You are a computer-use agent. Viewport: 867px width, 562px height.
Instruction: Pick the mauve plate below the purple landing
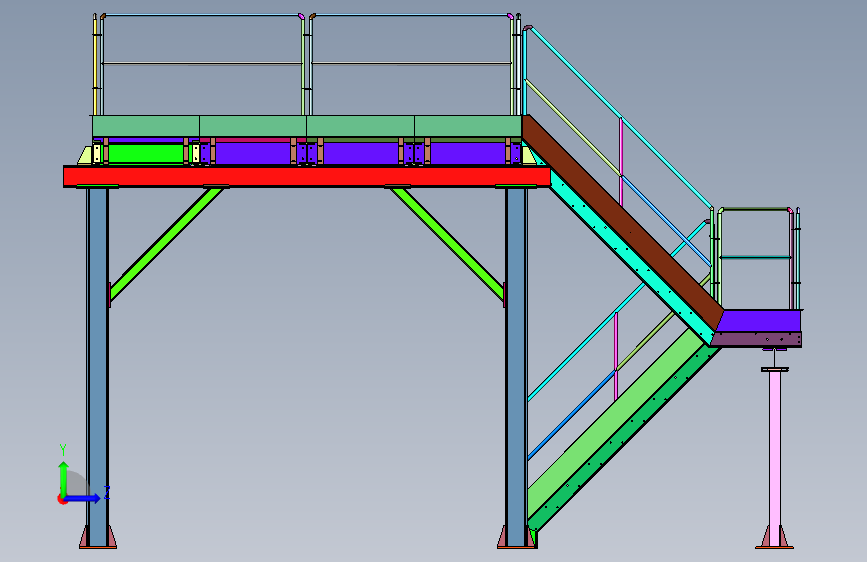coord(756,339)
